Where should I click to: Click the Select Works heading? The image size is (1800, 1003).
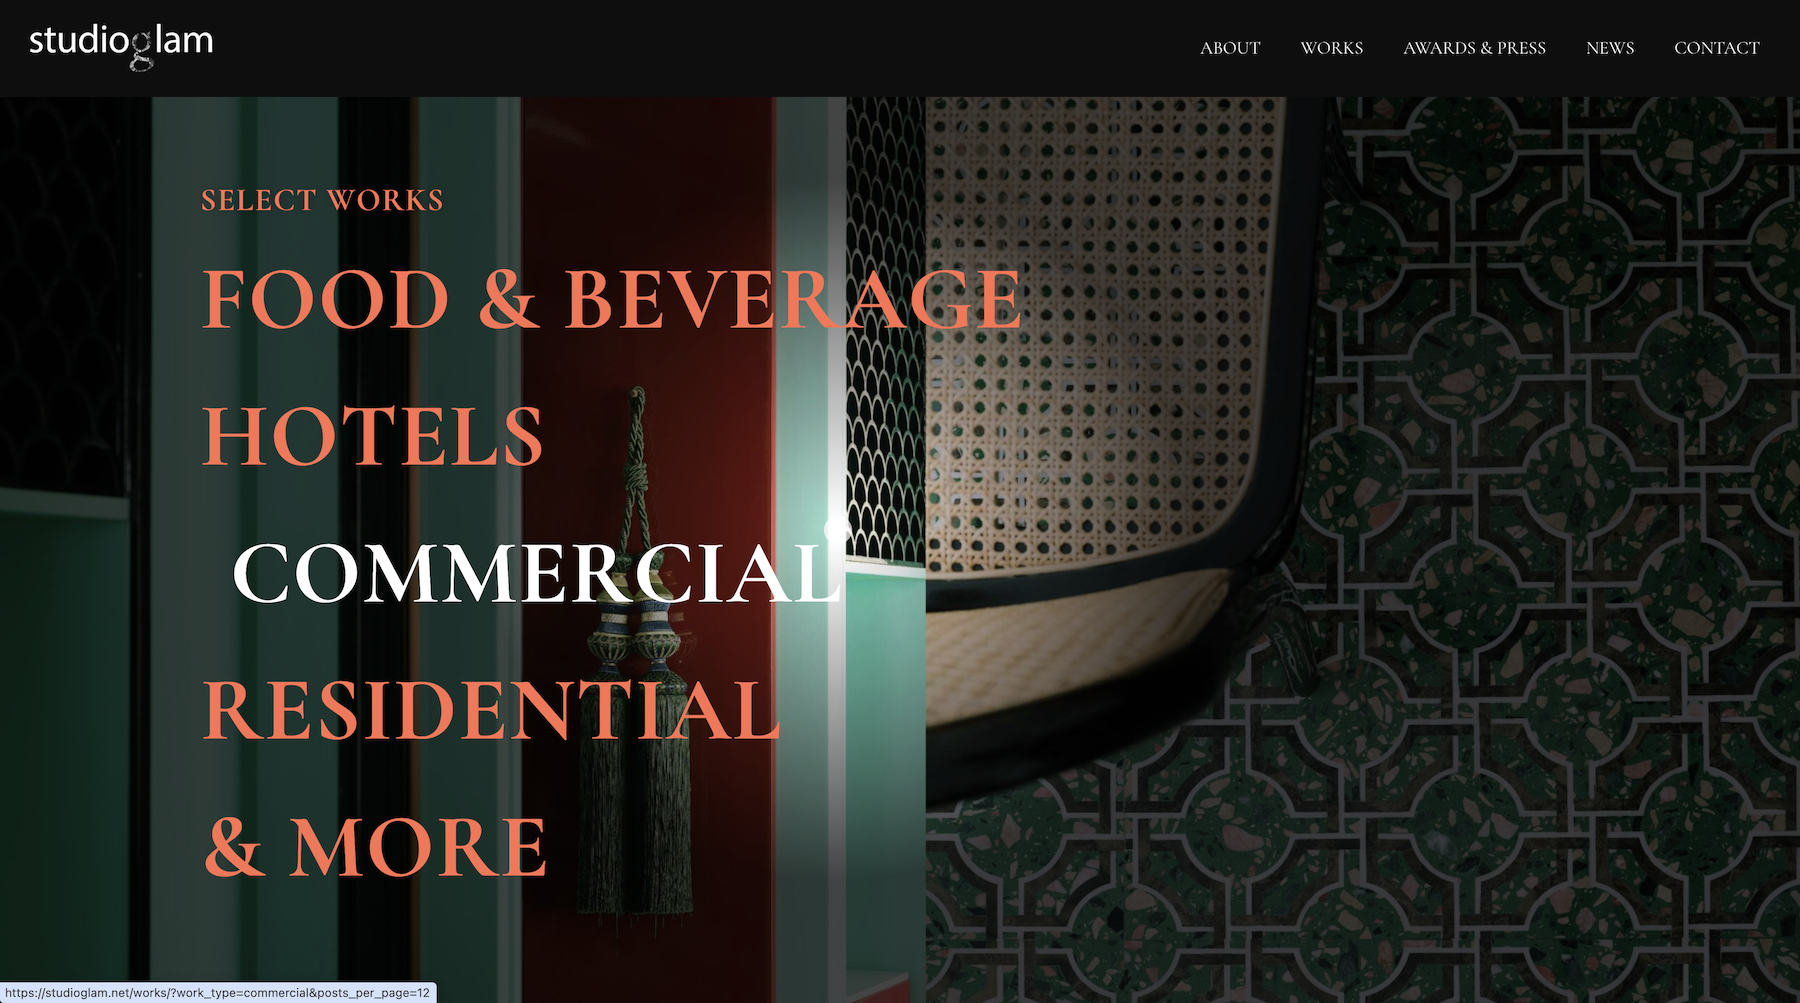(x=322, y=200)
